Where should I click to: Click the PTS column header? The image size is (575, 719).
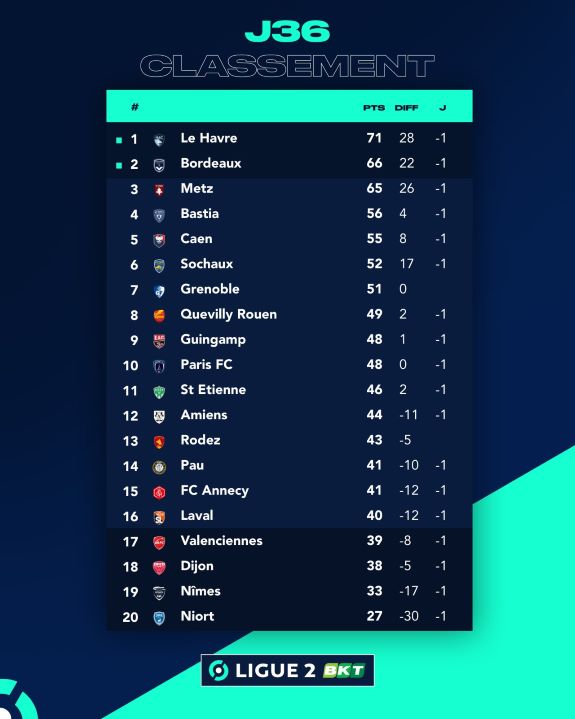click(374, 108)
